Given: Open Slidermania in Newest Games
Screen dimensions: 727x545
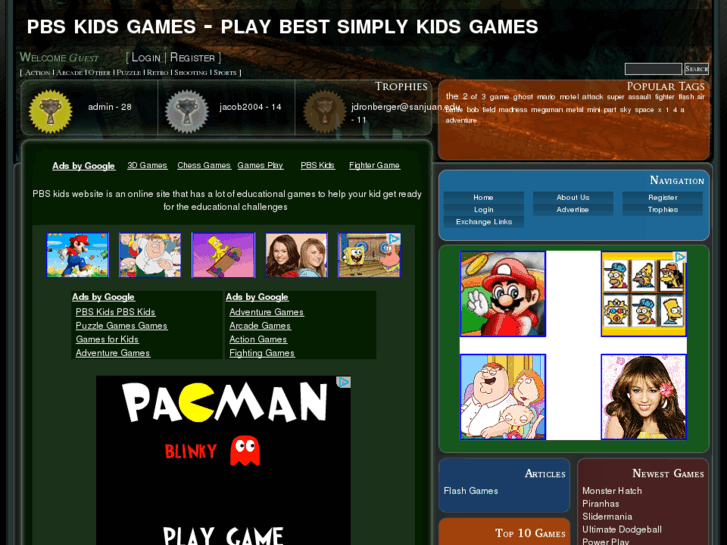Looking at the screenshot, I should 607,517.
